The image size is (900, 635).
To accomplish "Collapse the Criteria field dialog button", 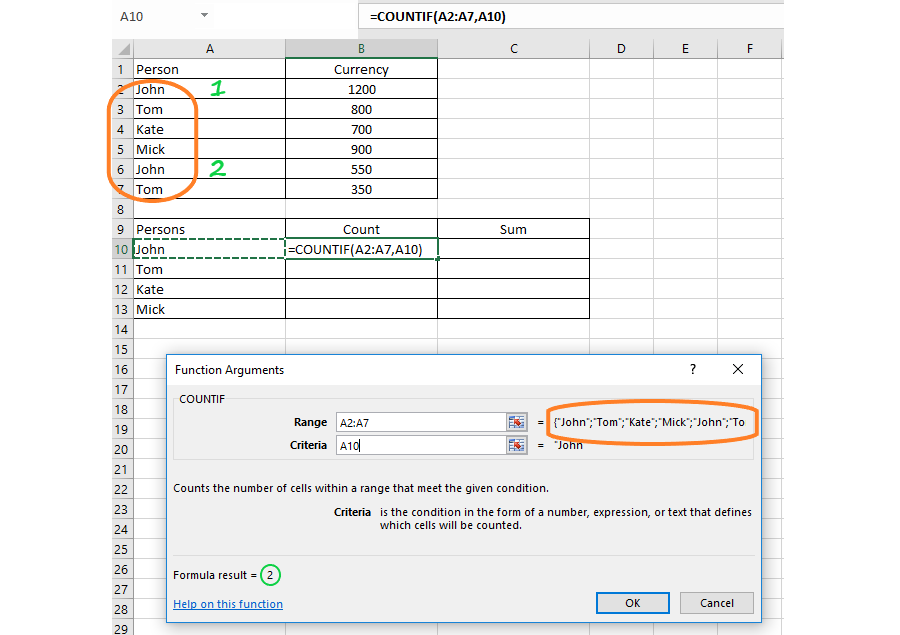I will click(x=516, y=445).
